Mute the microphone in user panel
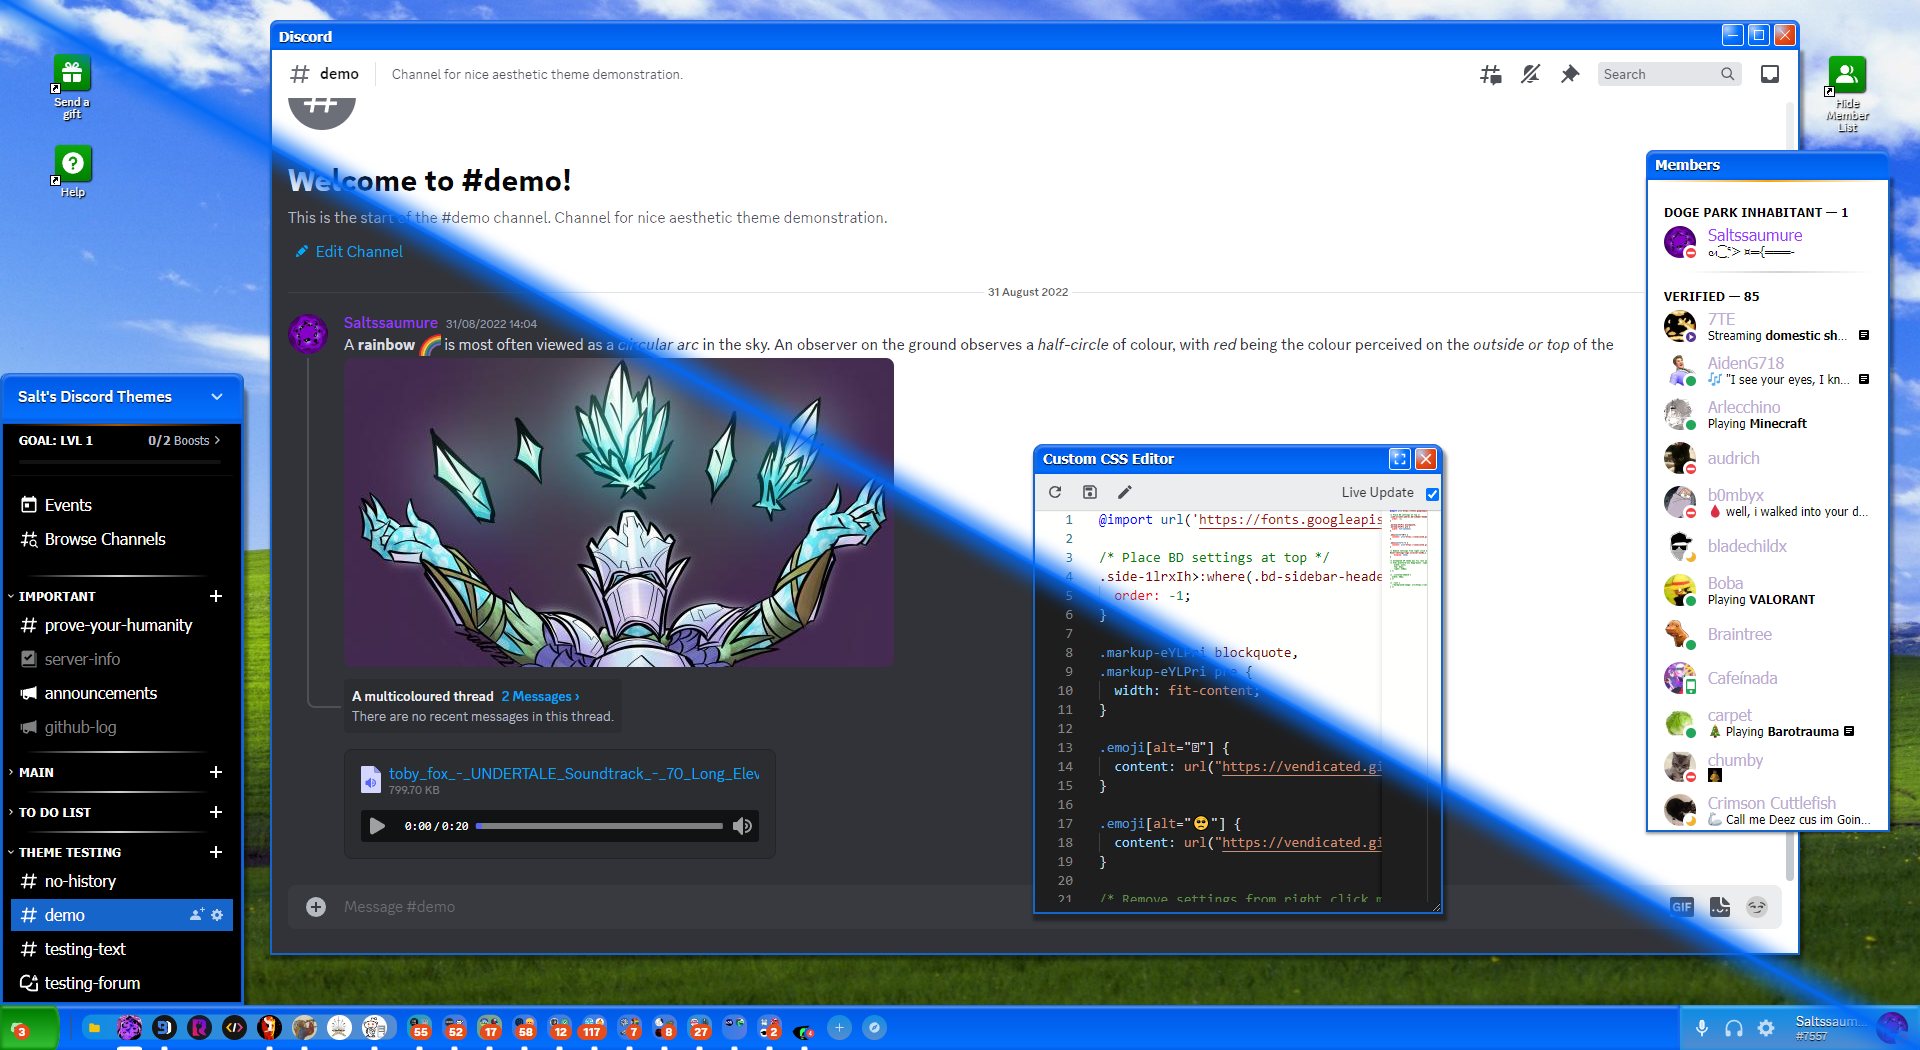The image size is (1920, 1050). pyautogui.click(x=1701, y=1028)
